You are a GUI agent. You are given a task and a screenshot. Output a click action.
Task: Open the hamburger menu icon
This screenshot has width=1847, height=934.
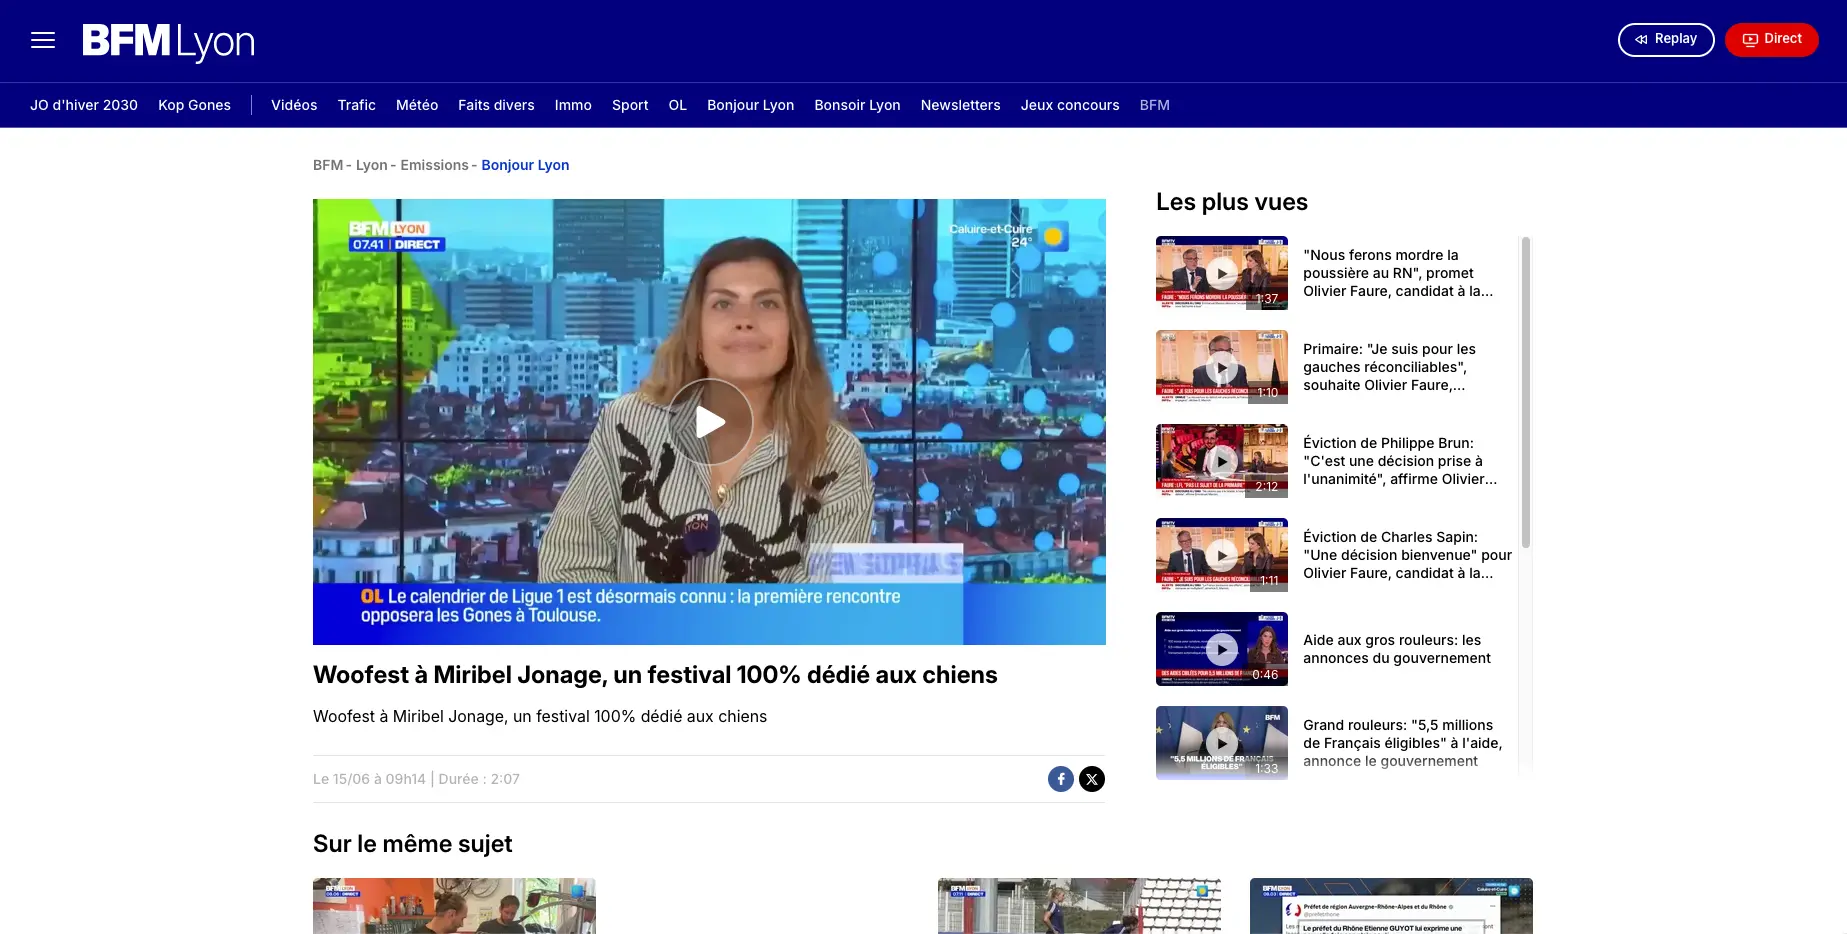[43, 40]
